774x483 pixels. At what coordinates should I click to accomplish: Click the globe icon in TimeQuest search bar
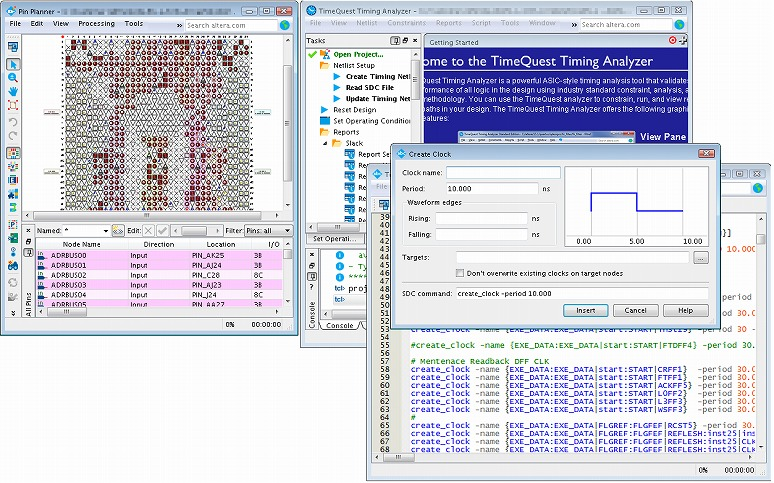click(680, 24)
